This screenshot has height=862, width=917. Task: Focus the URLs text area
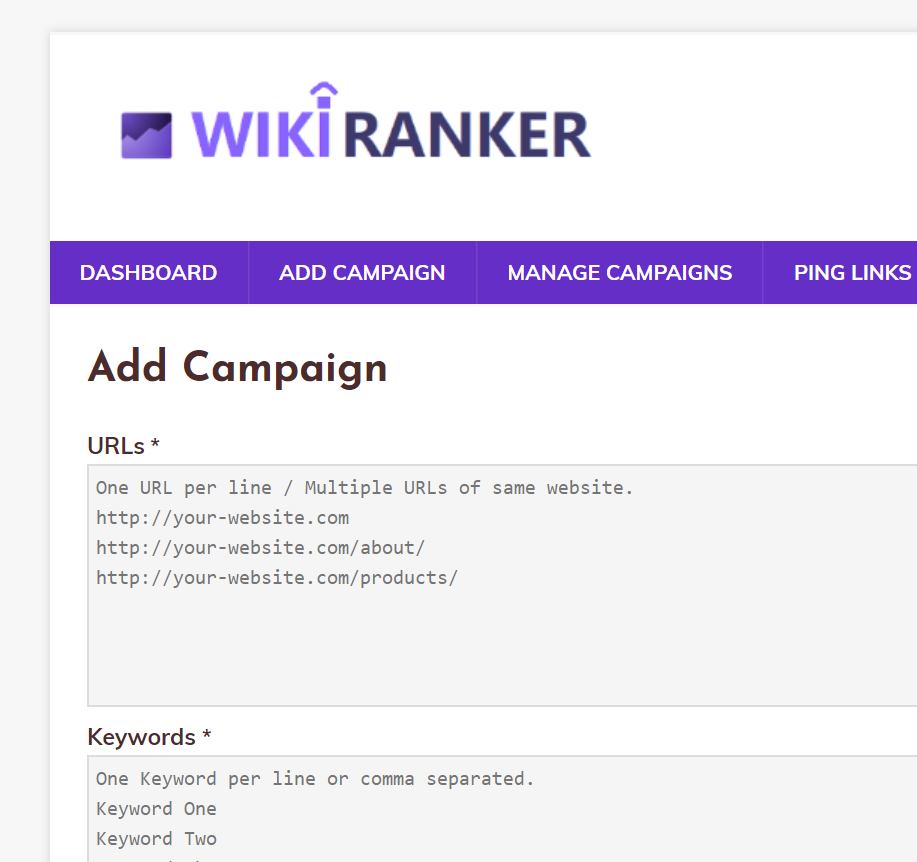502,585
